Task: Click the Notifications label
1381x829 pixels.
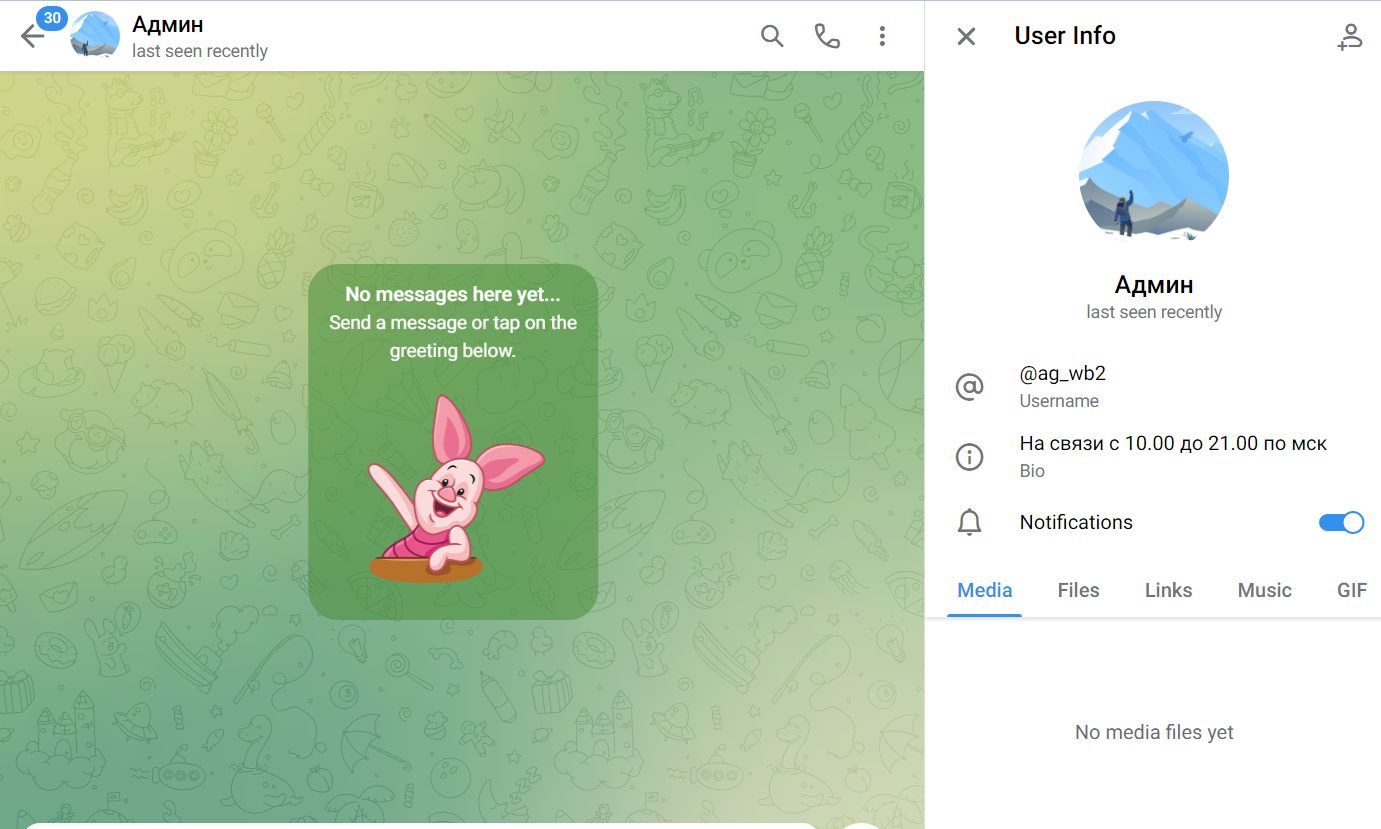Action: (1076, 522)
